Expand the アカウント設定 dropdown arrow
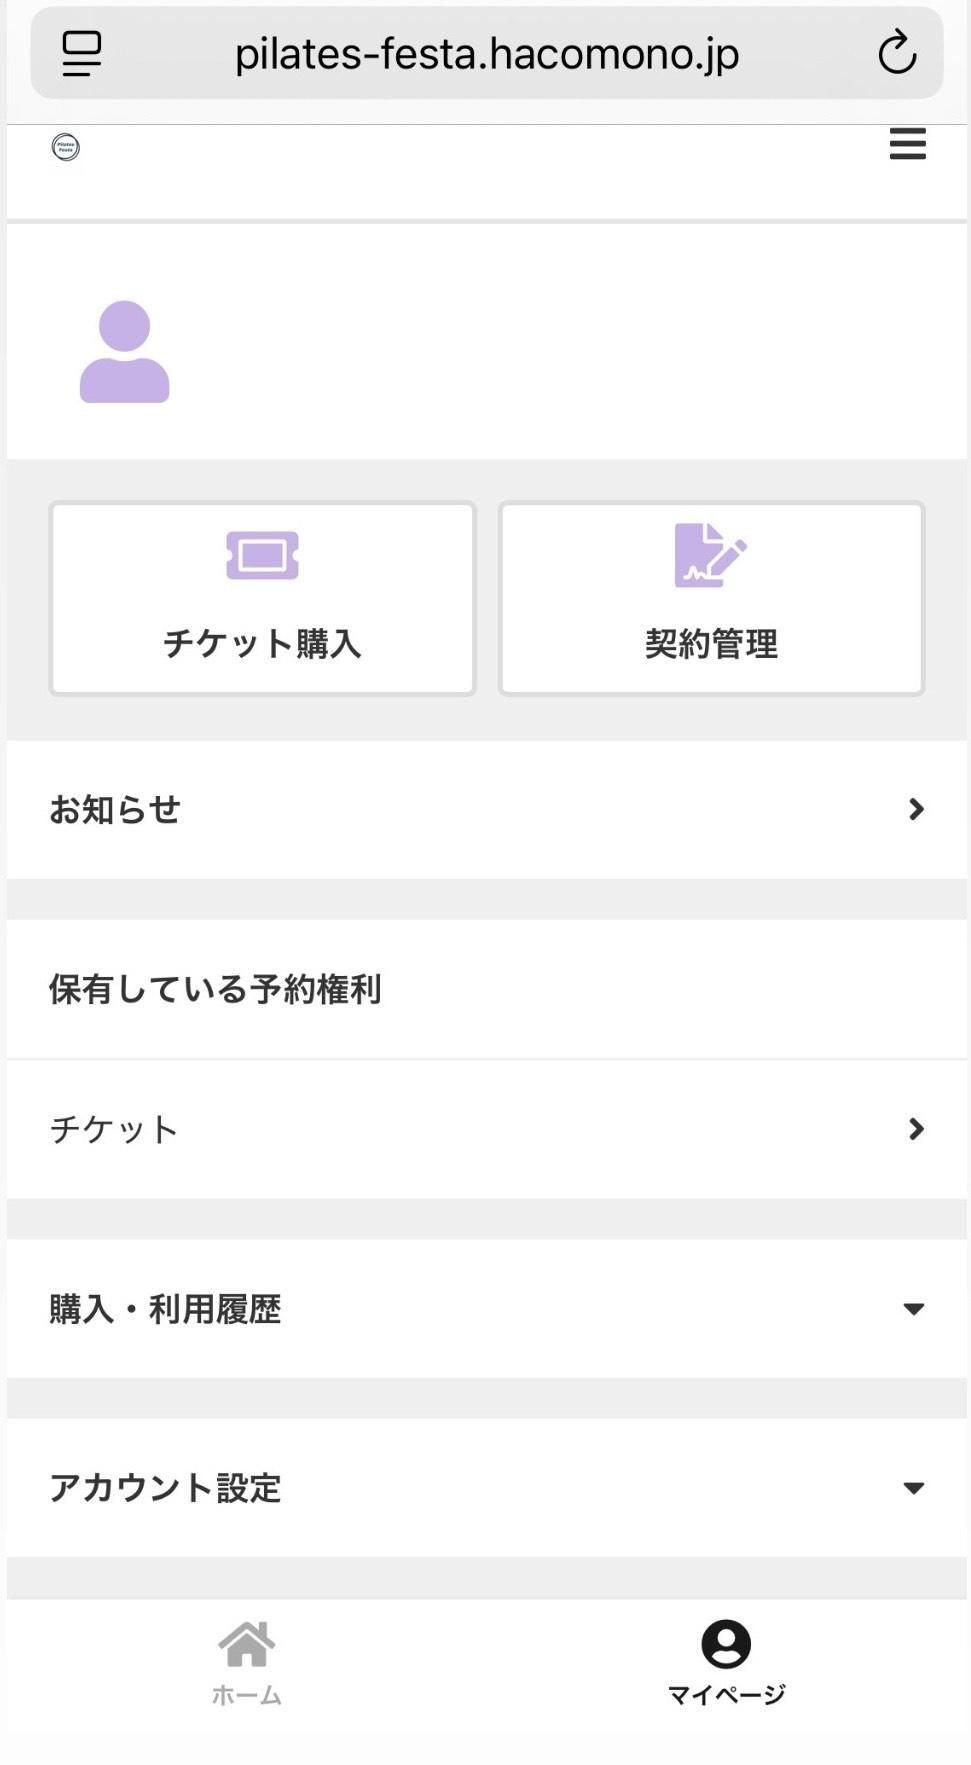Screen dimensions: 971x1765 tap(913, 1488)
